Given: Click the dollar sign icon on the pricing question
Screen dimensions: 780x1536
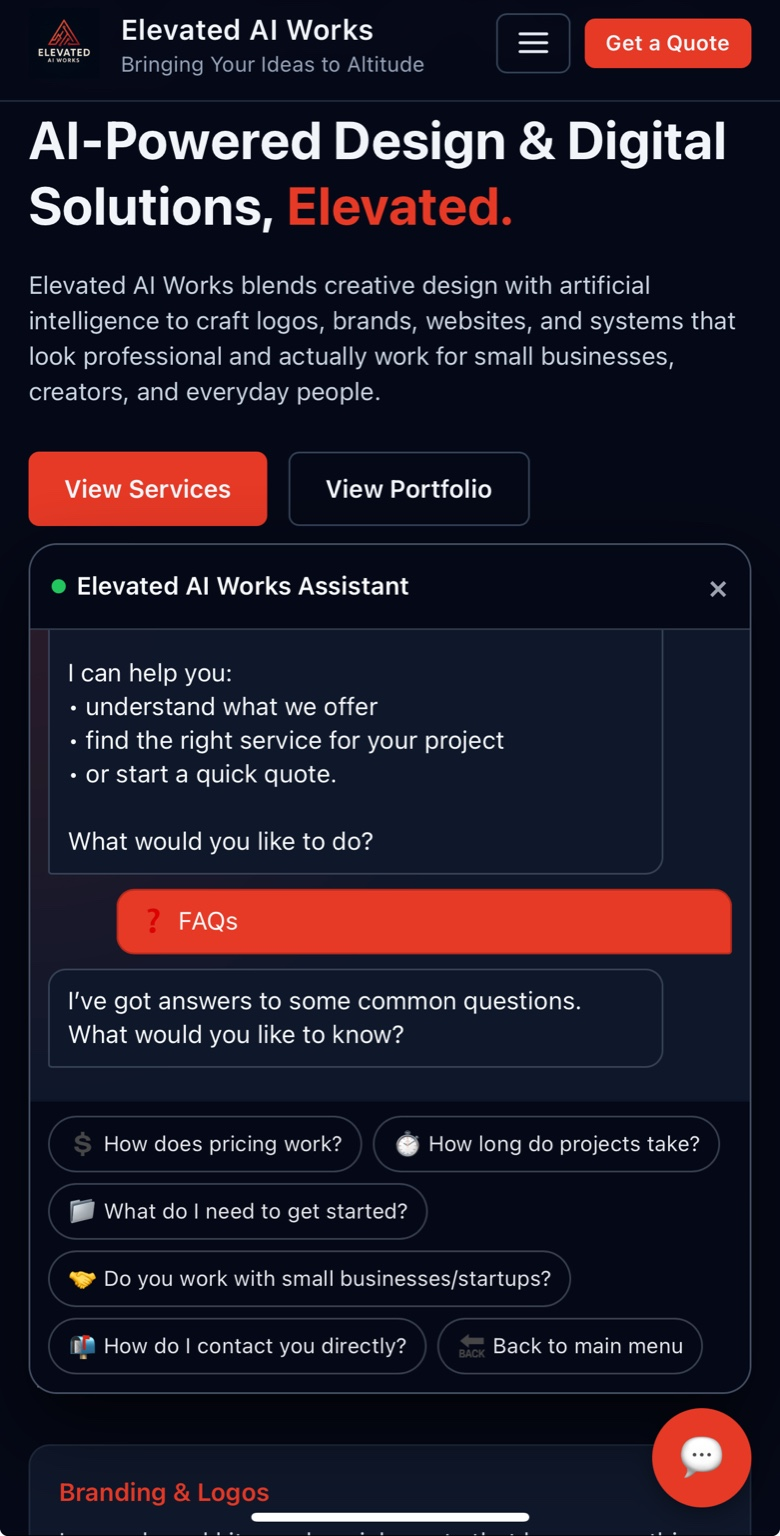Looking at the screenshot, I should tap(81, 1144).
